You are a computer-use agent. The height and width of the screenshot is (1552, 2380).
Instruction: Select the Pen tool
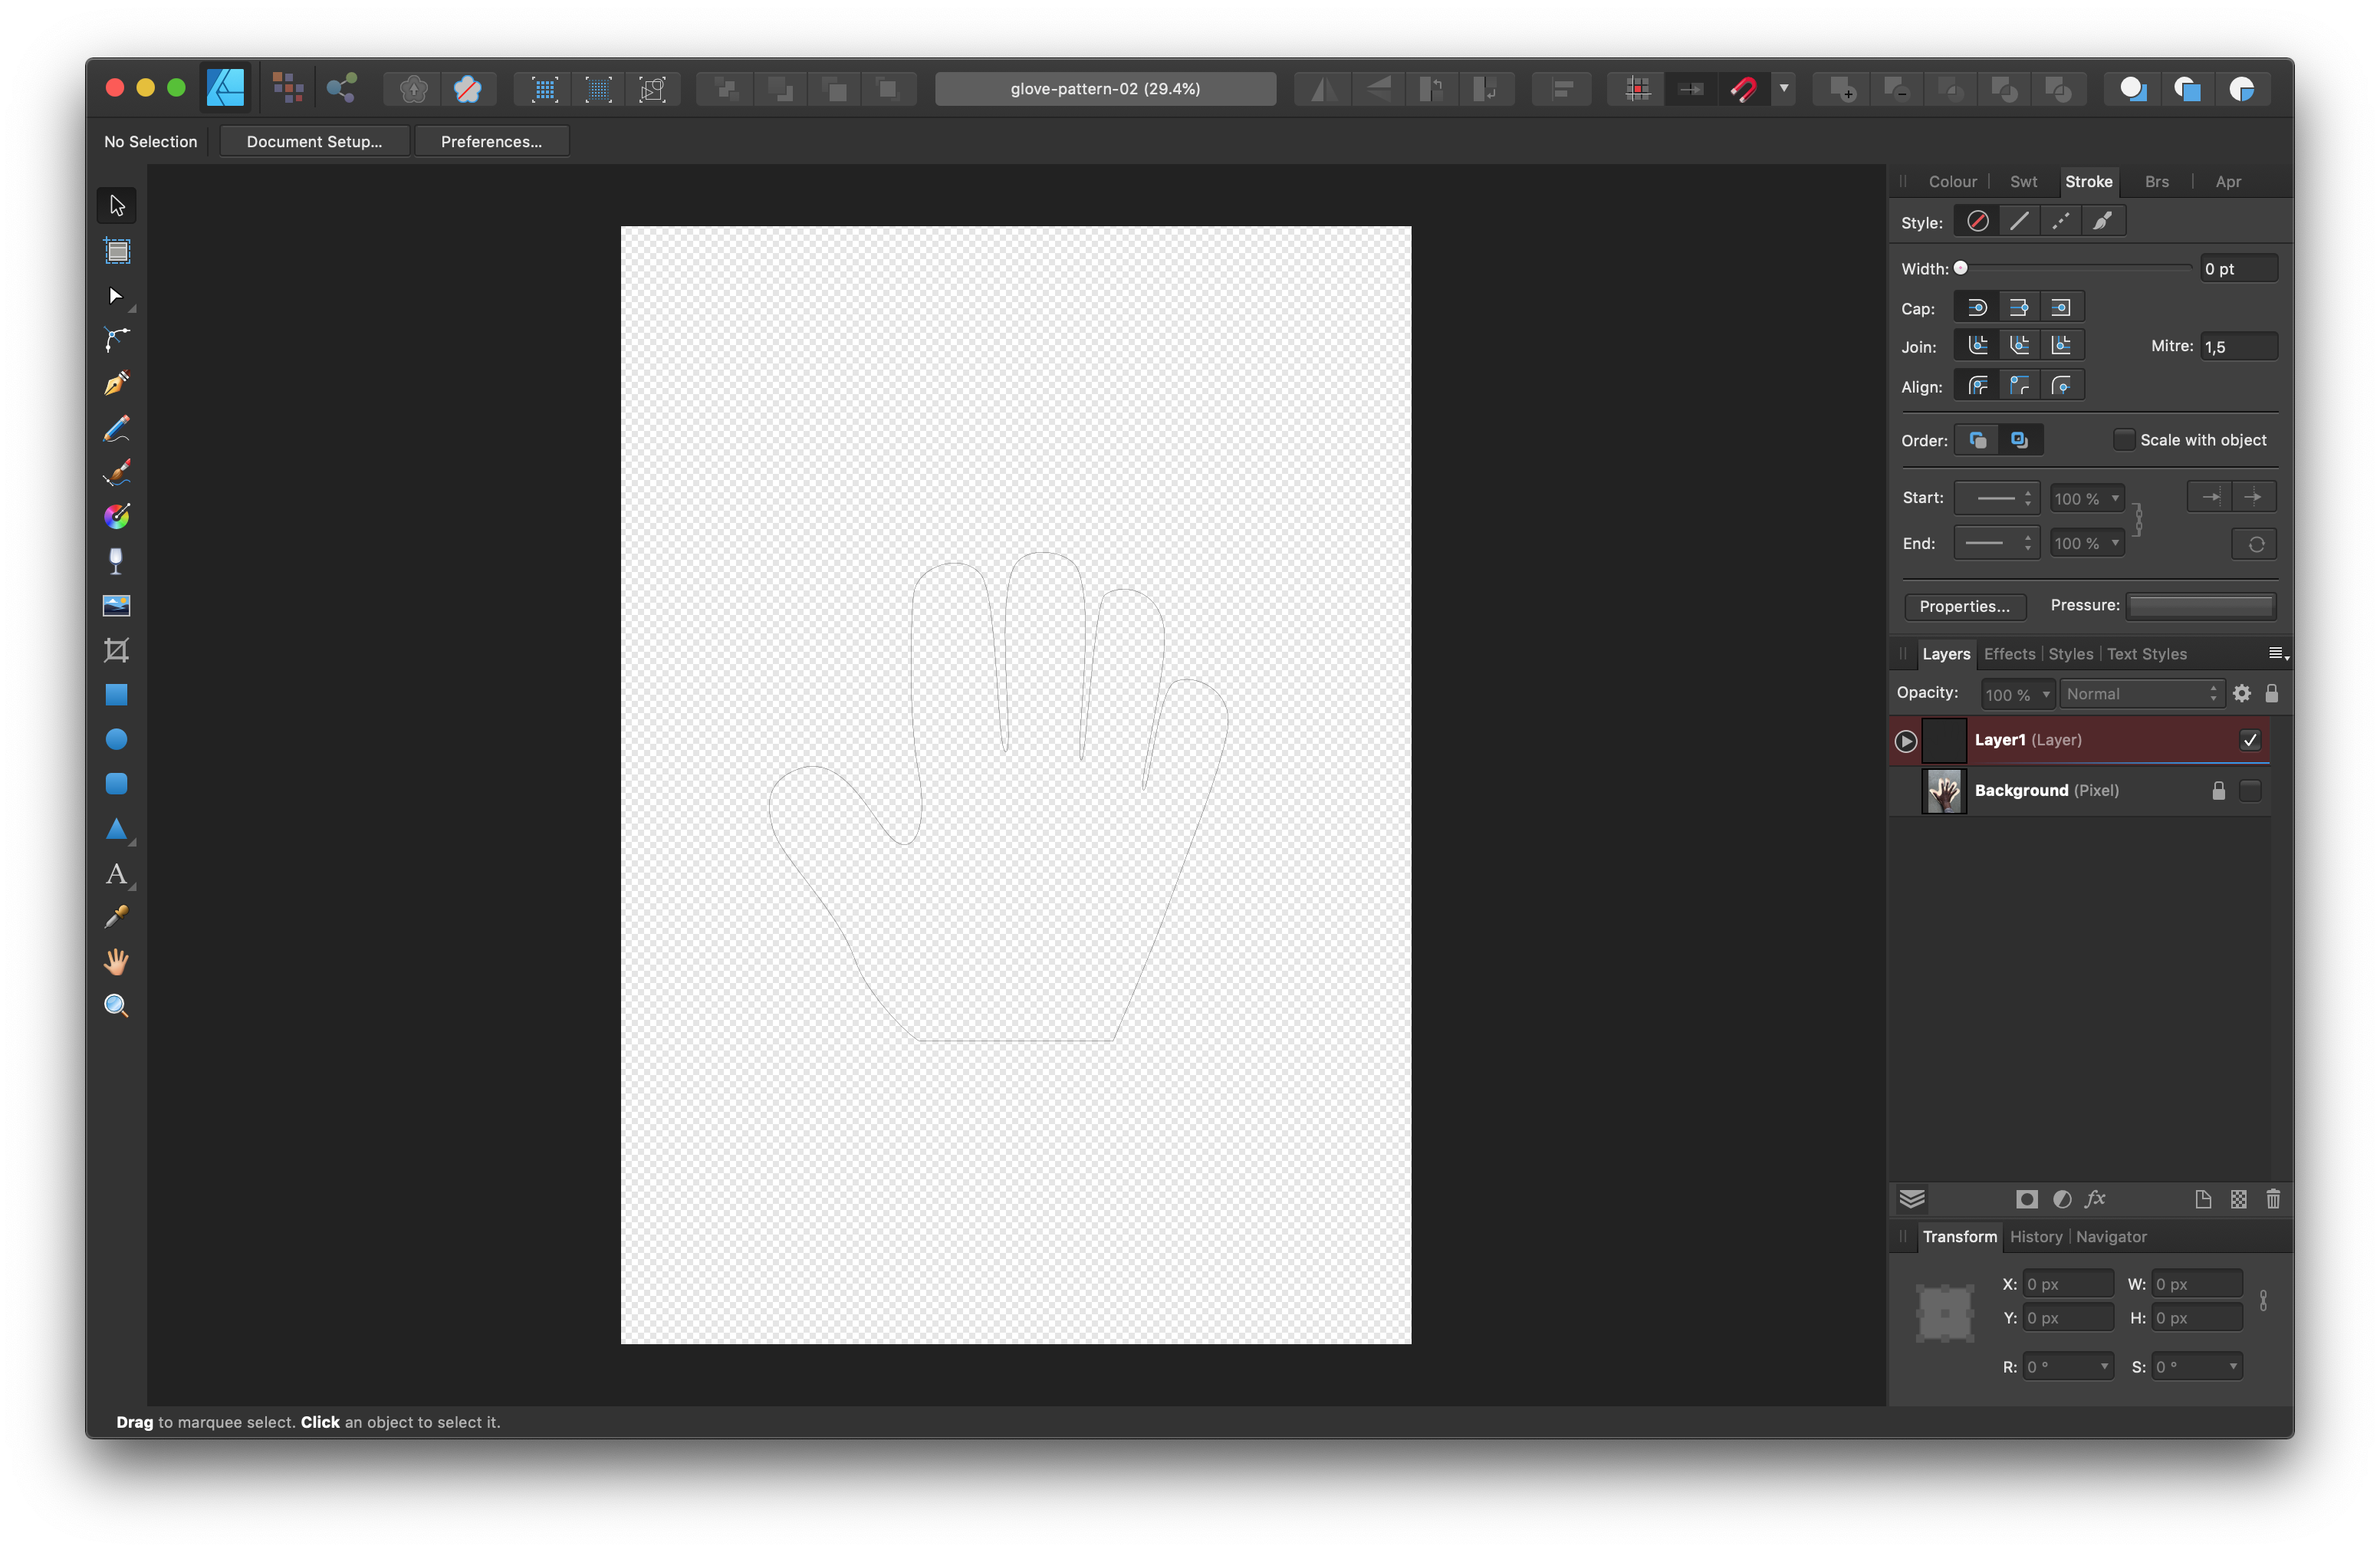[116, 384]
